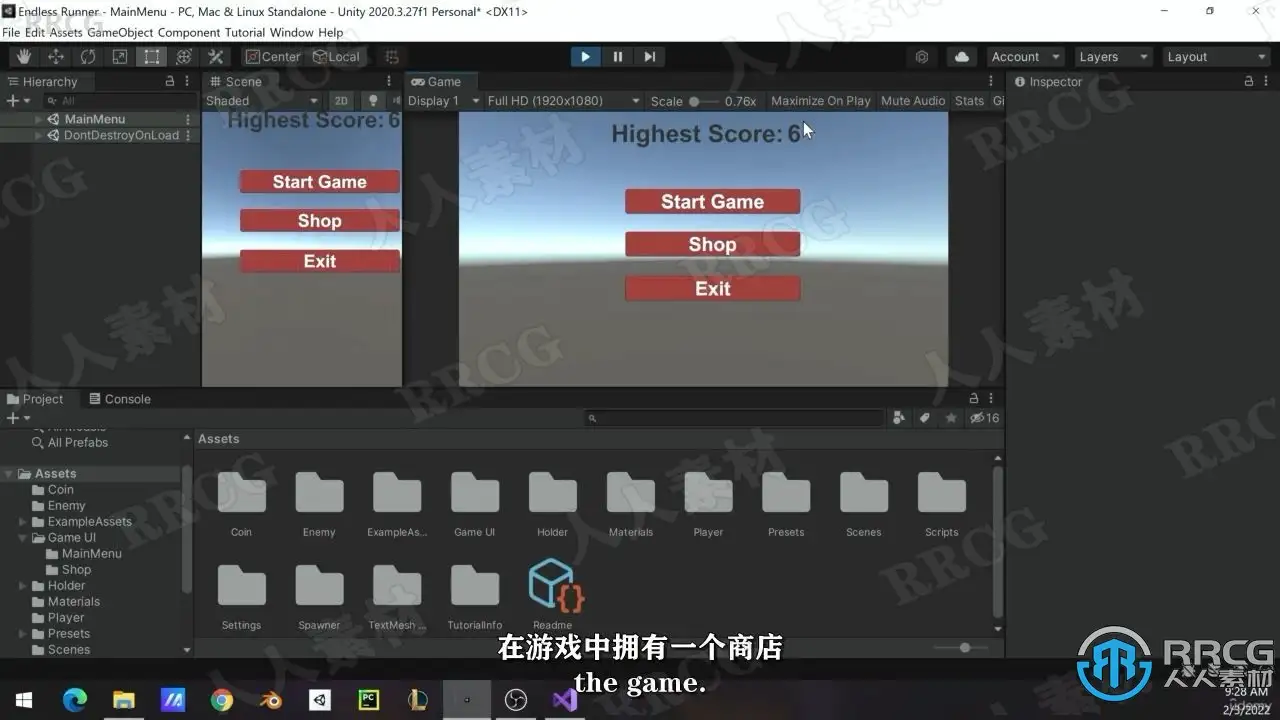
Task: Click Exit button in Game view
Action: pos(713,289)
